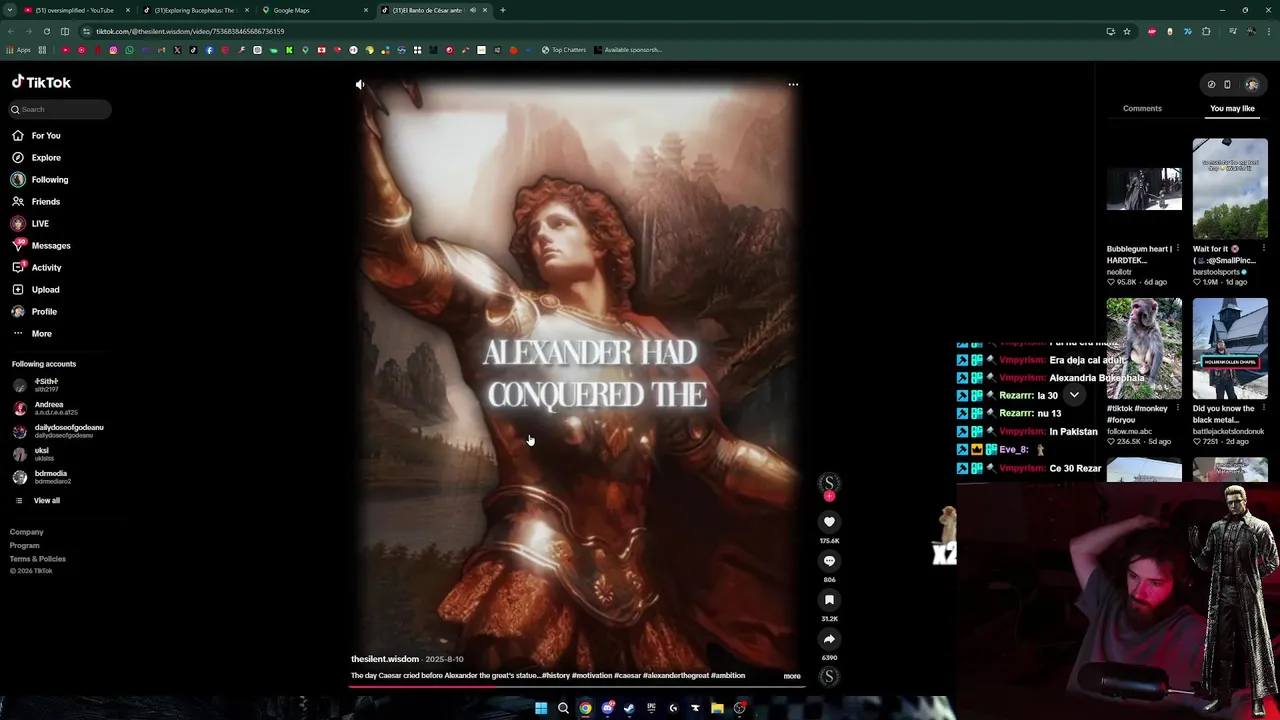The width and height of the screenshot is (1280, 720).
Task: Open thesilent.wisdom creator profile link
Action: point(385,660)
